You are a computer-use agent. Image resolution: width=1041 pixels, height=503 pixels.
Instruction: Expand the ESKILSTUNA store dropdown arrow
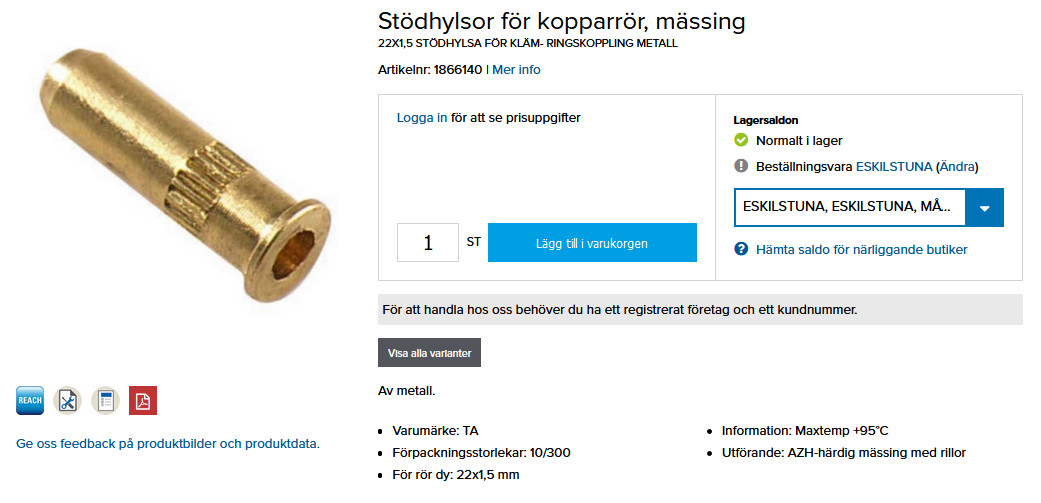[985, 208]
